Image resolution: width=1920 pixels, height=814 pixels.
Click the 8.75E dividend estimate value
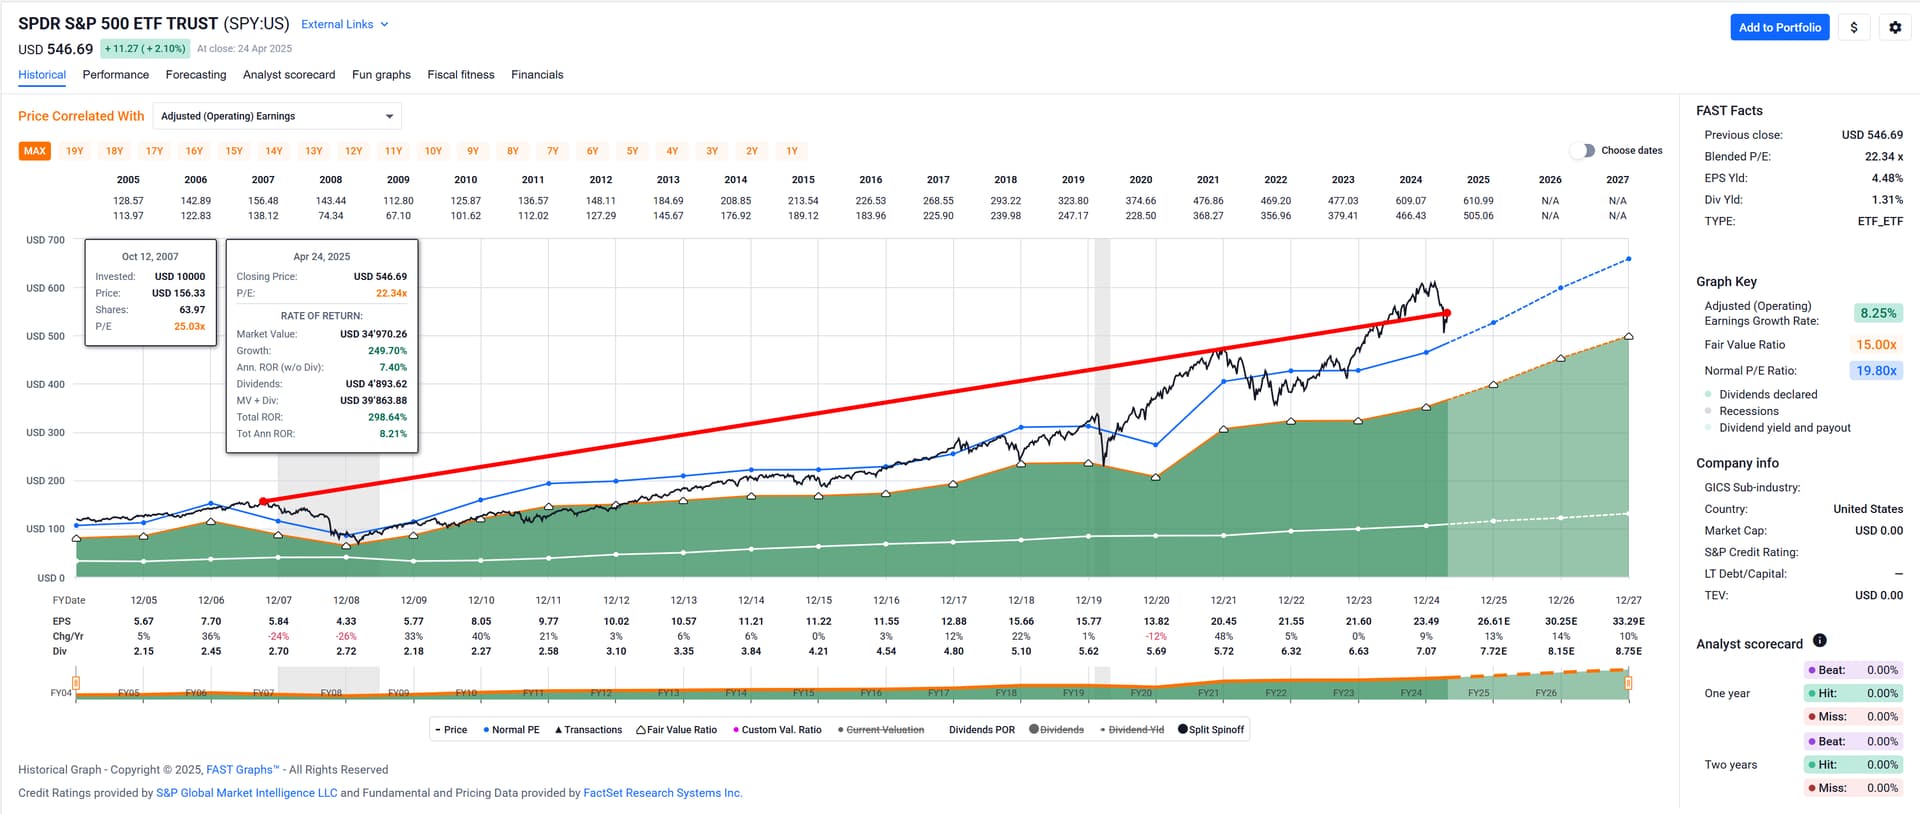[1628, 651]
